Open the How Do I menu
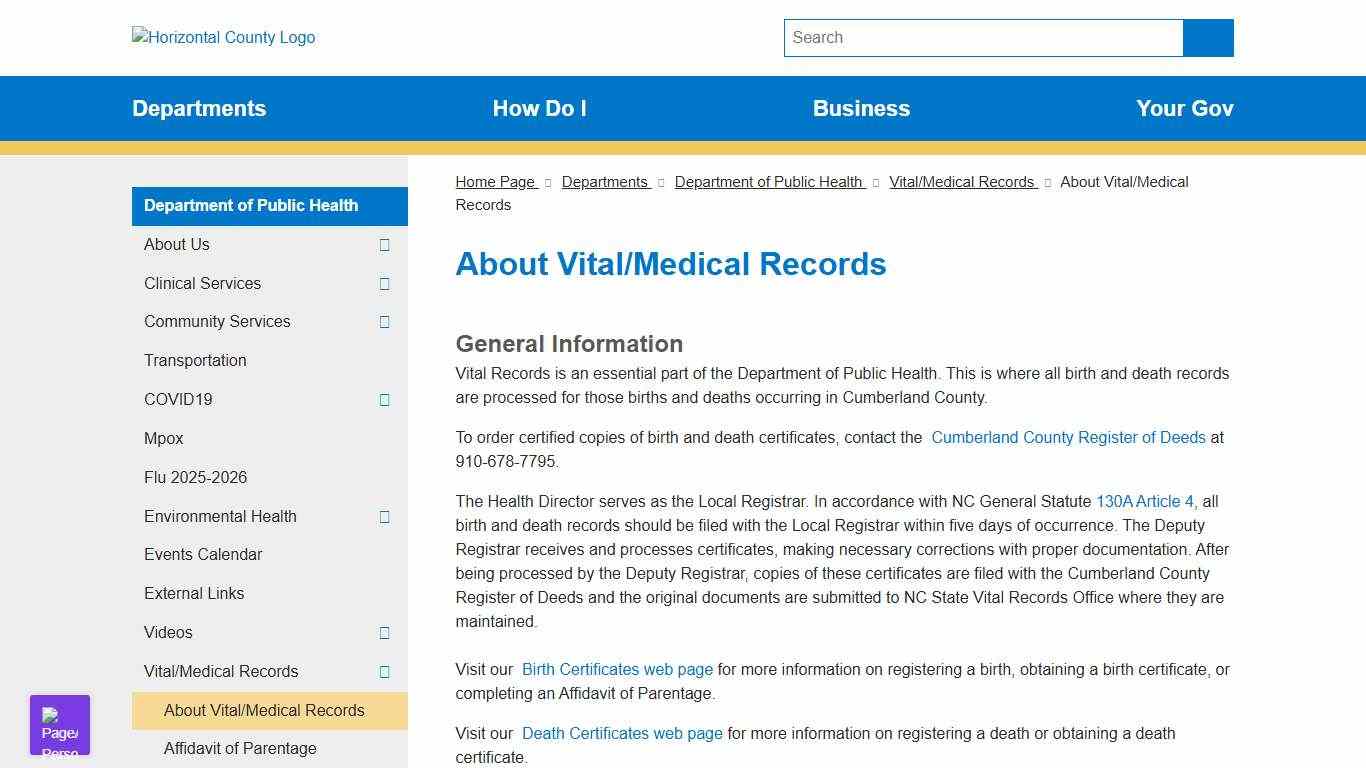 [539, 108]
